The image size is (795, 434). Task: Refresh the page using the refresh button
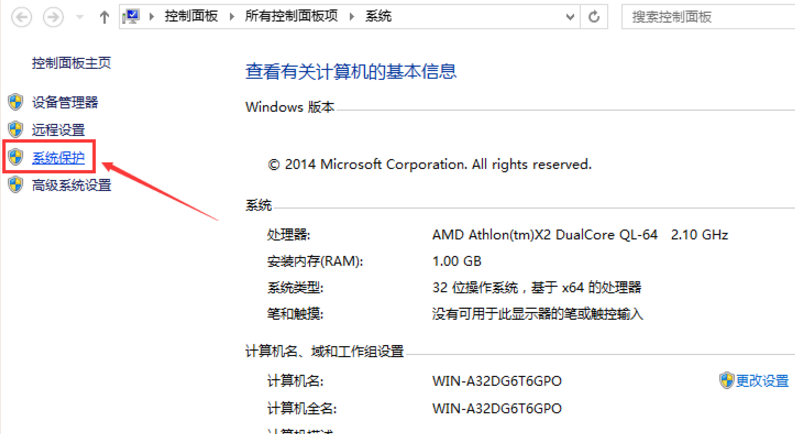594,17
